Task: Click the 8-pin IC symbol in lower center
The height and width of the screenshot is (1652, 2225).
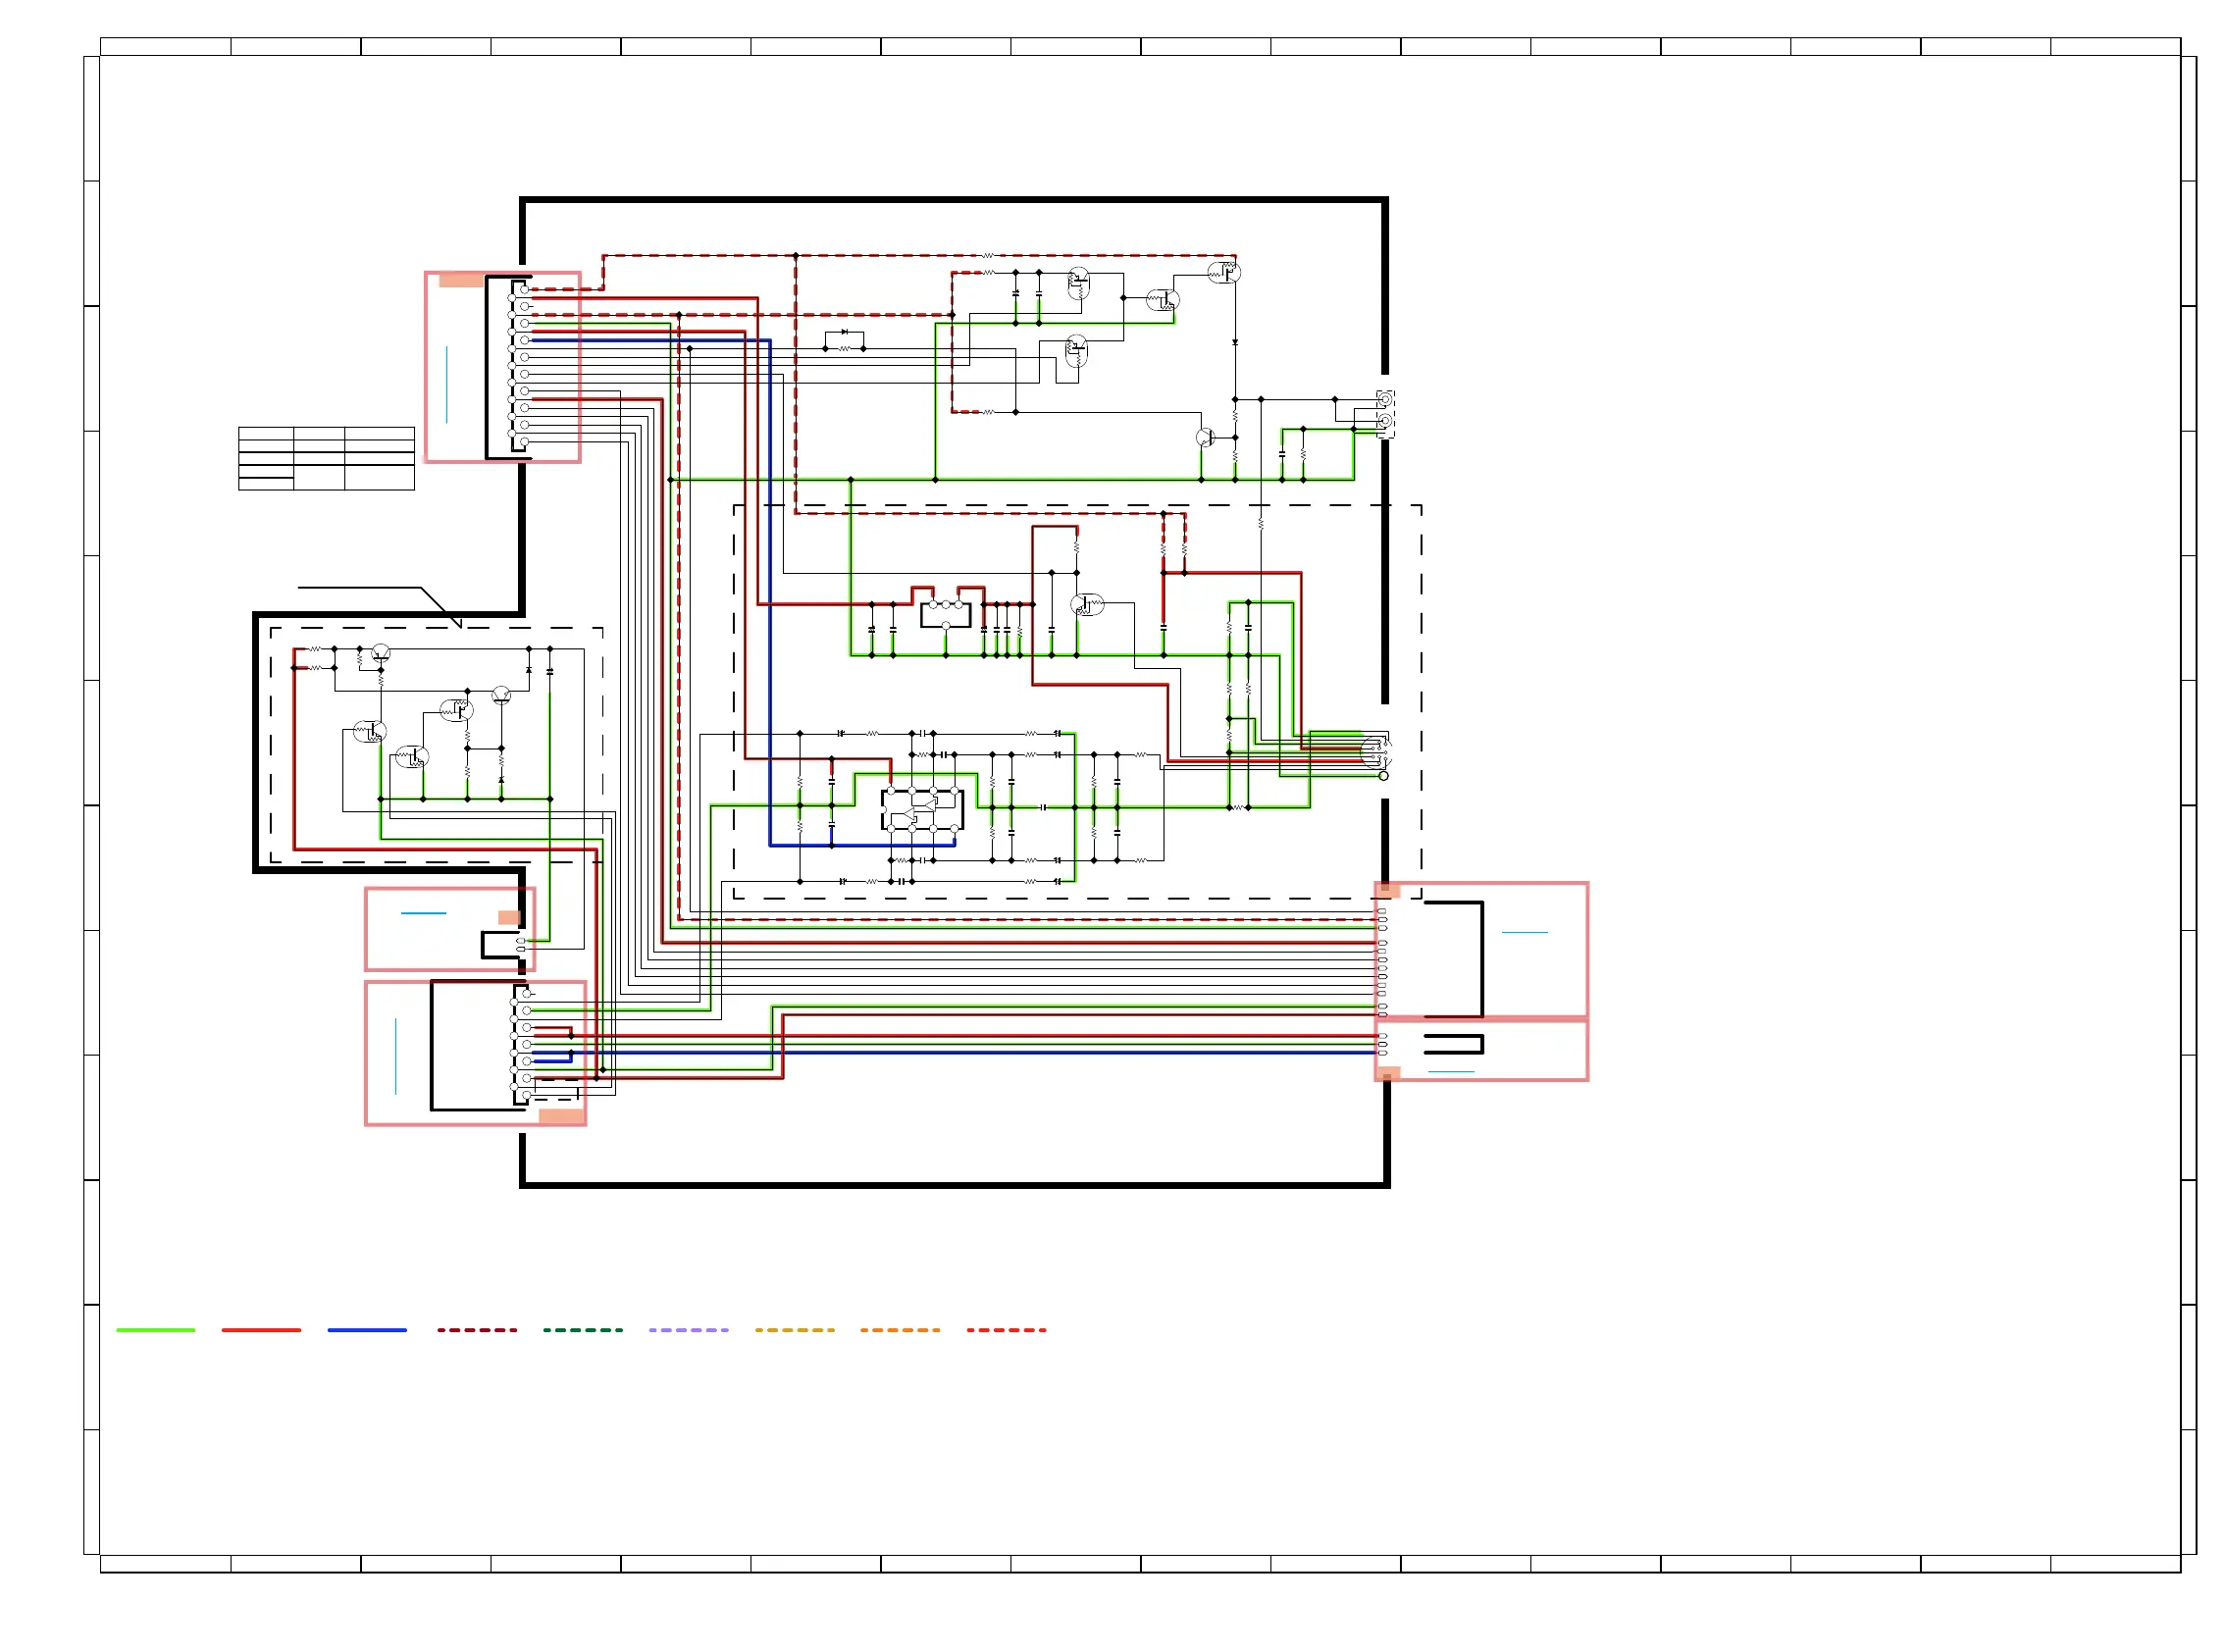Action: click(x=922, y=810)
